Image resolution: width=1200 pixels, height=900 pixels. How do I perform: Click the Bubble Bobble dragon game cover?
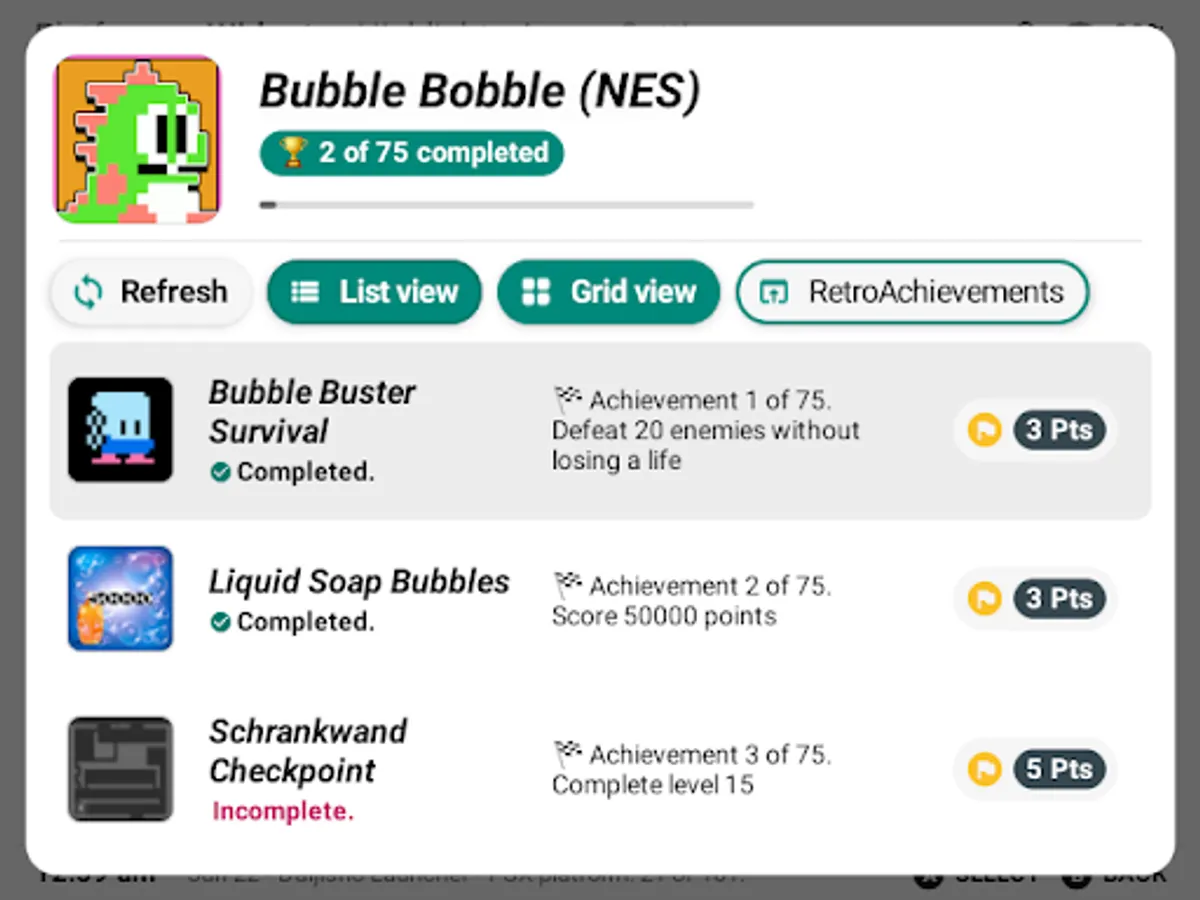tap(137, 140)
